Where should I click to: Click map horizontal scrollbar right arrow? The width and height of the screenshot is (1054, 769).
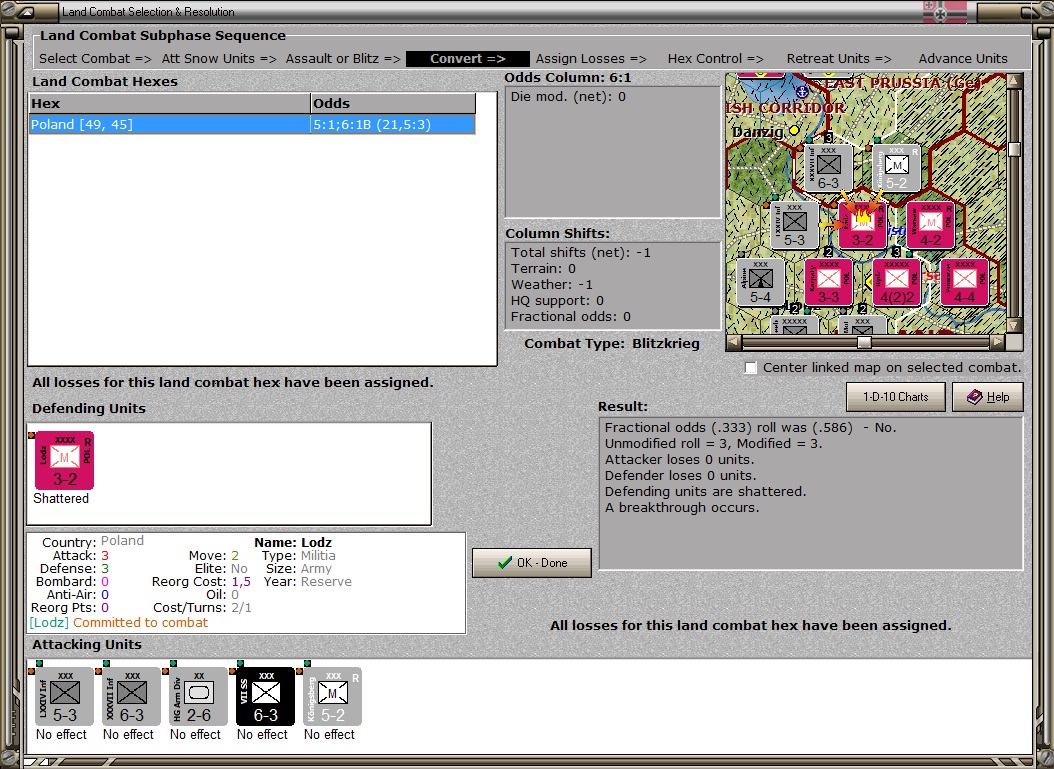click(x=998, y=342)
